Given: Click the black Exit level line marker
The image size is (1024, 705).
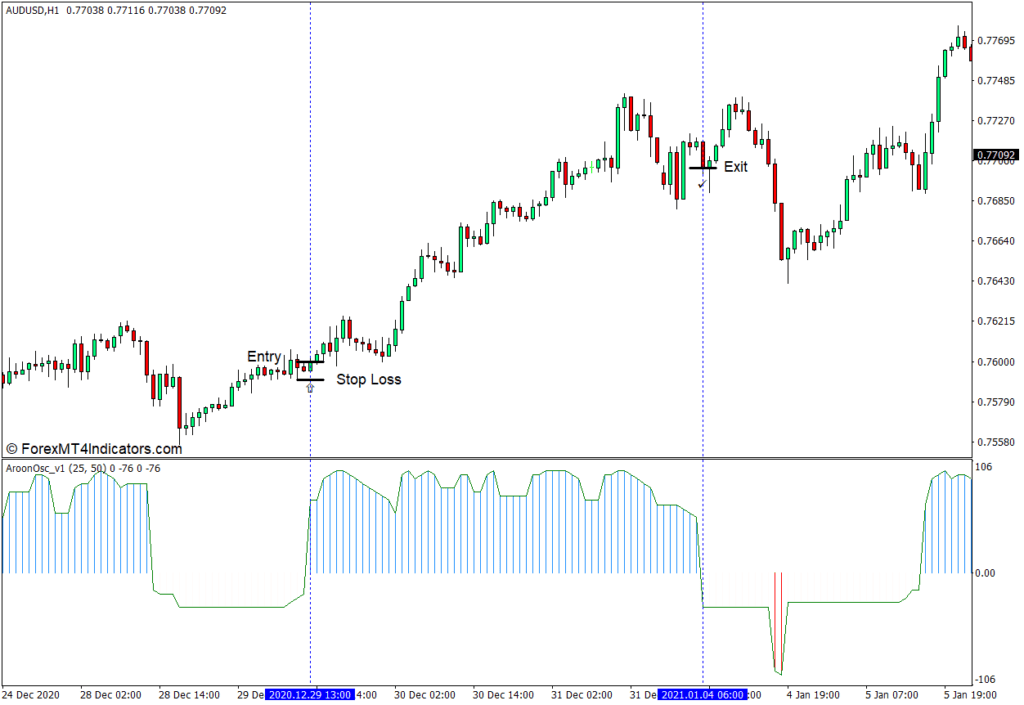Looking at the screenshot, I should tap(702, 168).
